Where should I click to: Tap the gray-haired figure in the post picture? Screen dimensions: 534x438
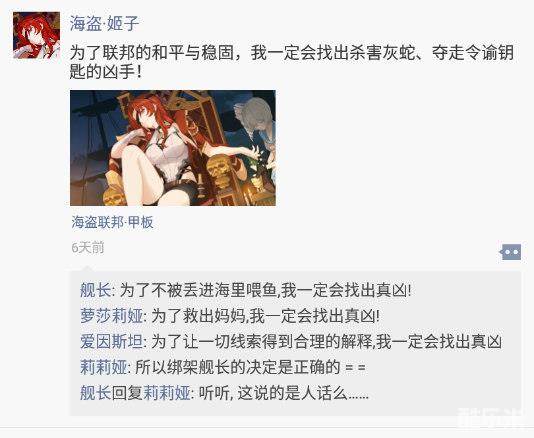click(255, 126)
